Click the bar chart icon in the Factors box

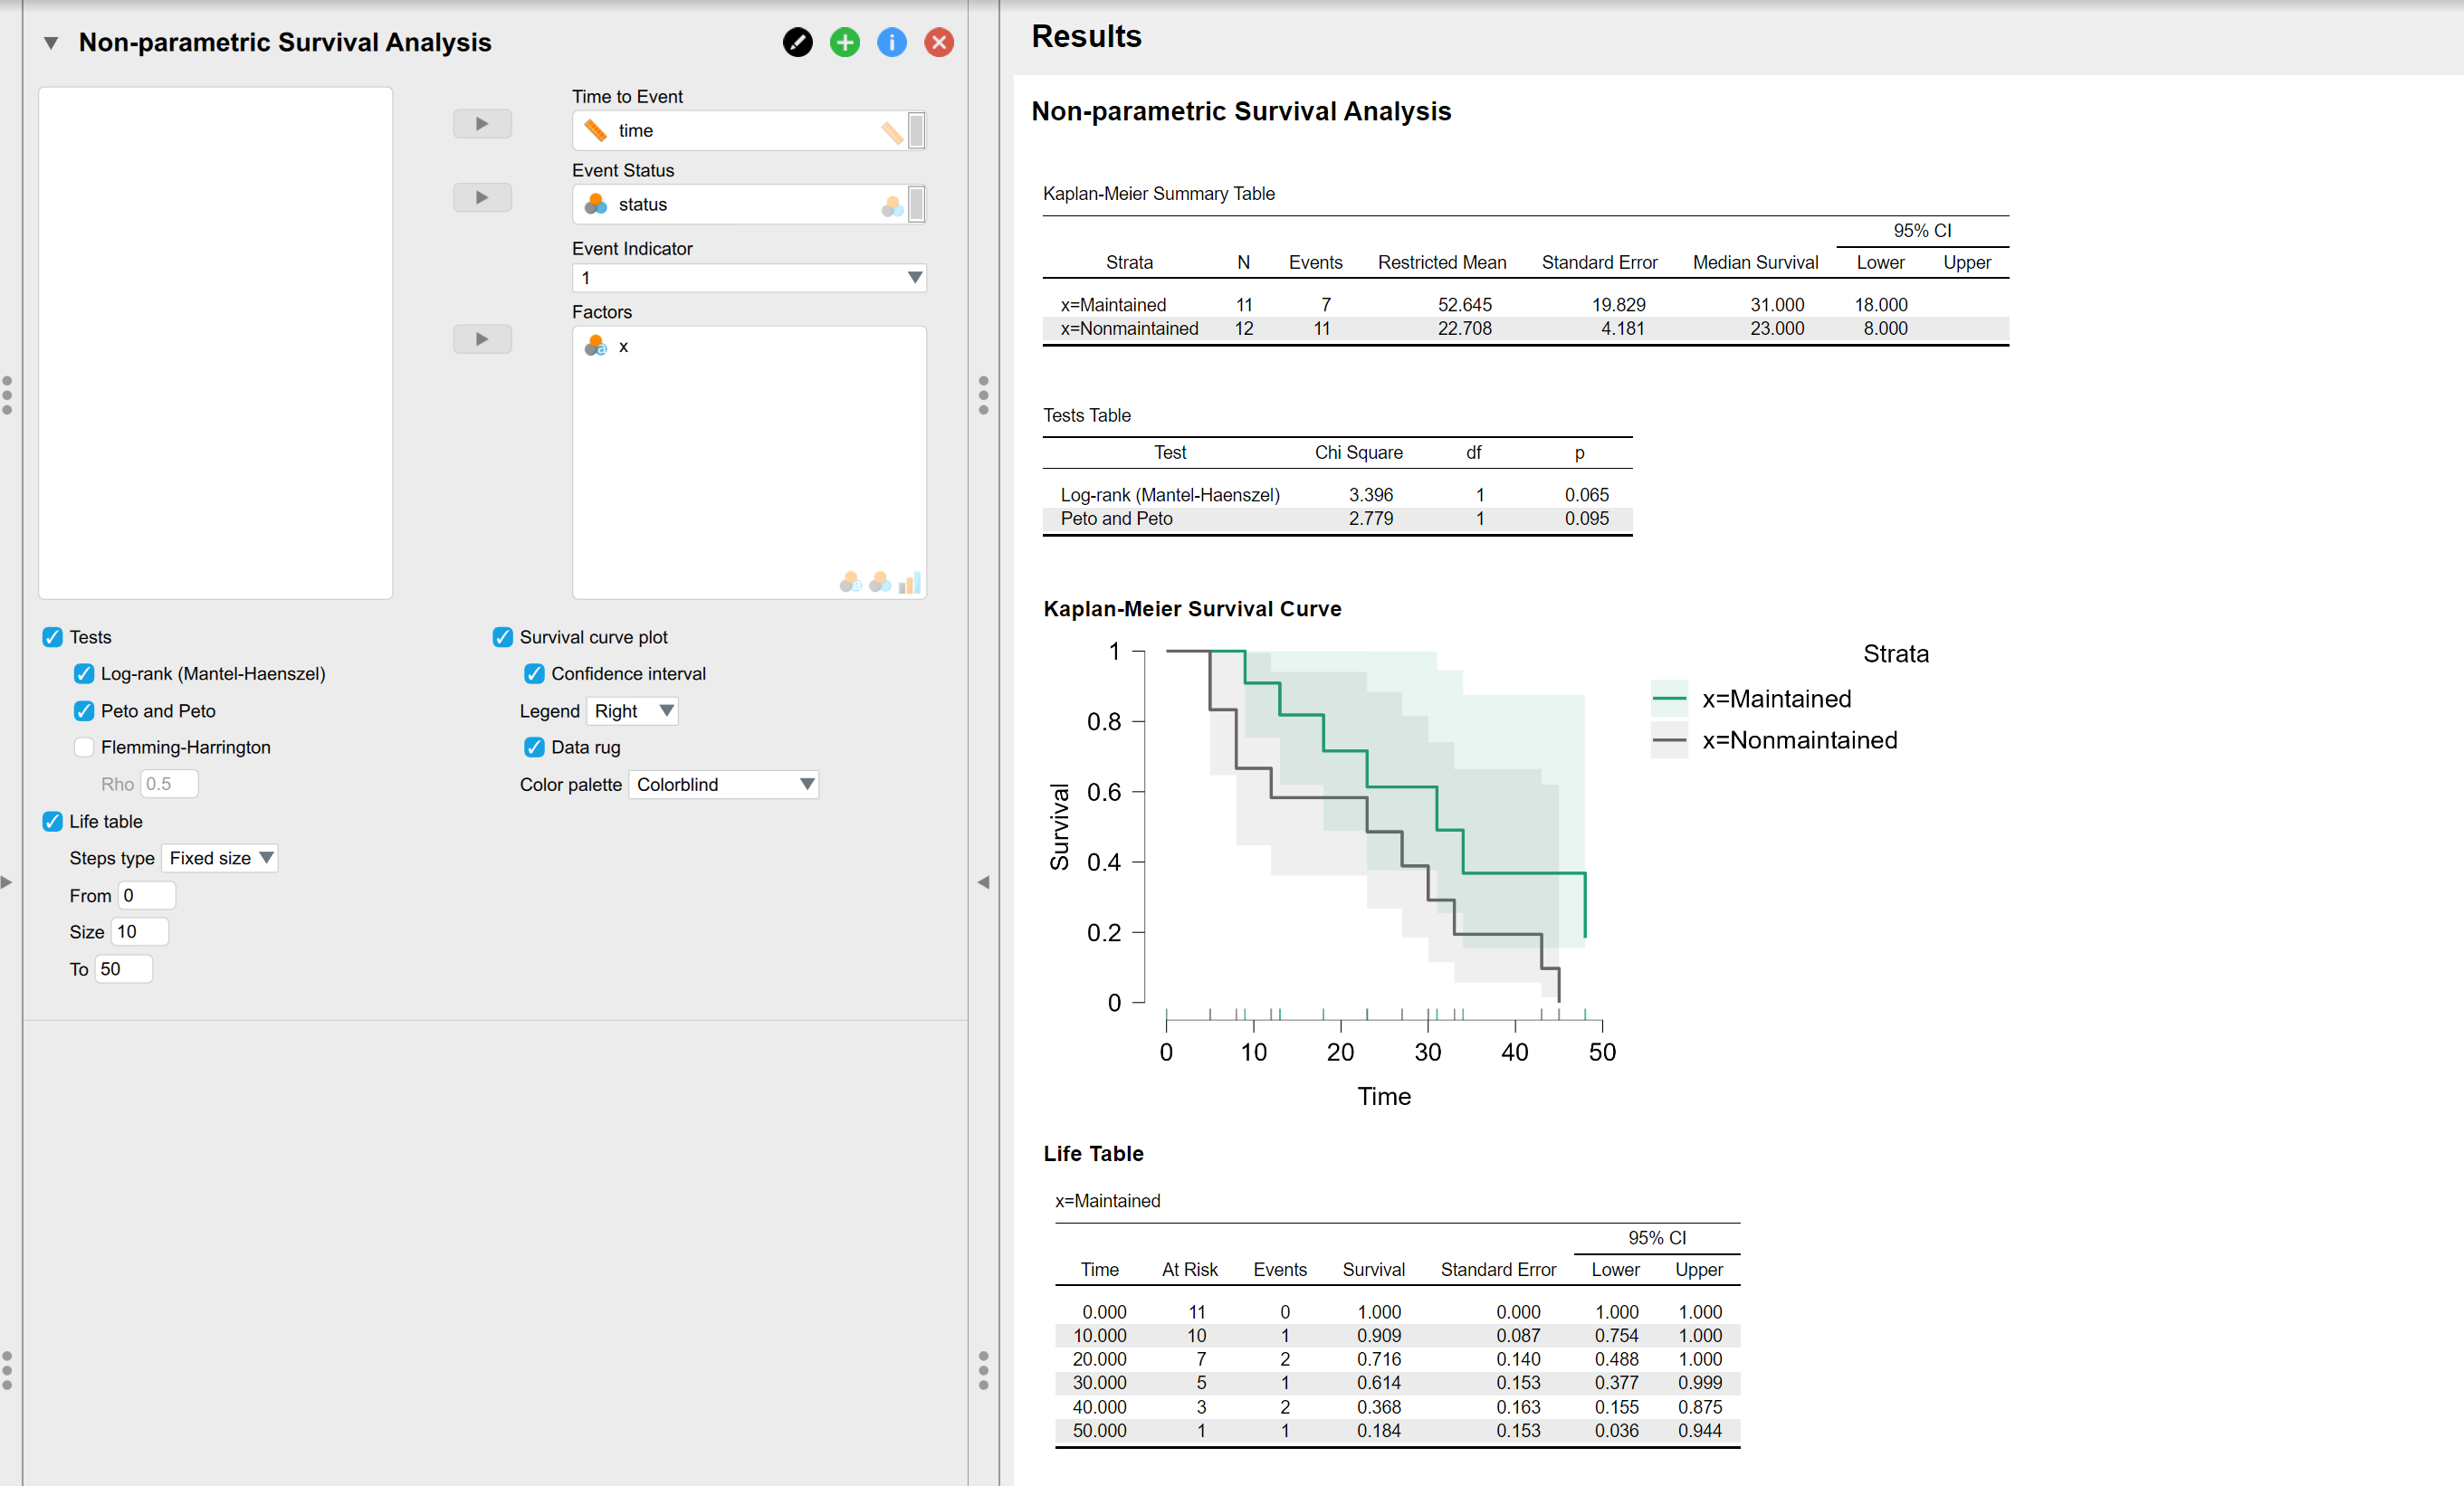pyautogui.click(x=910, y=583)
